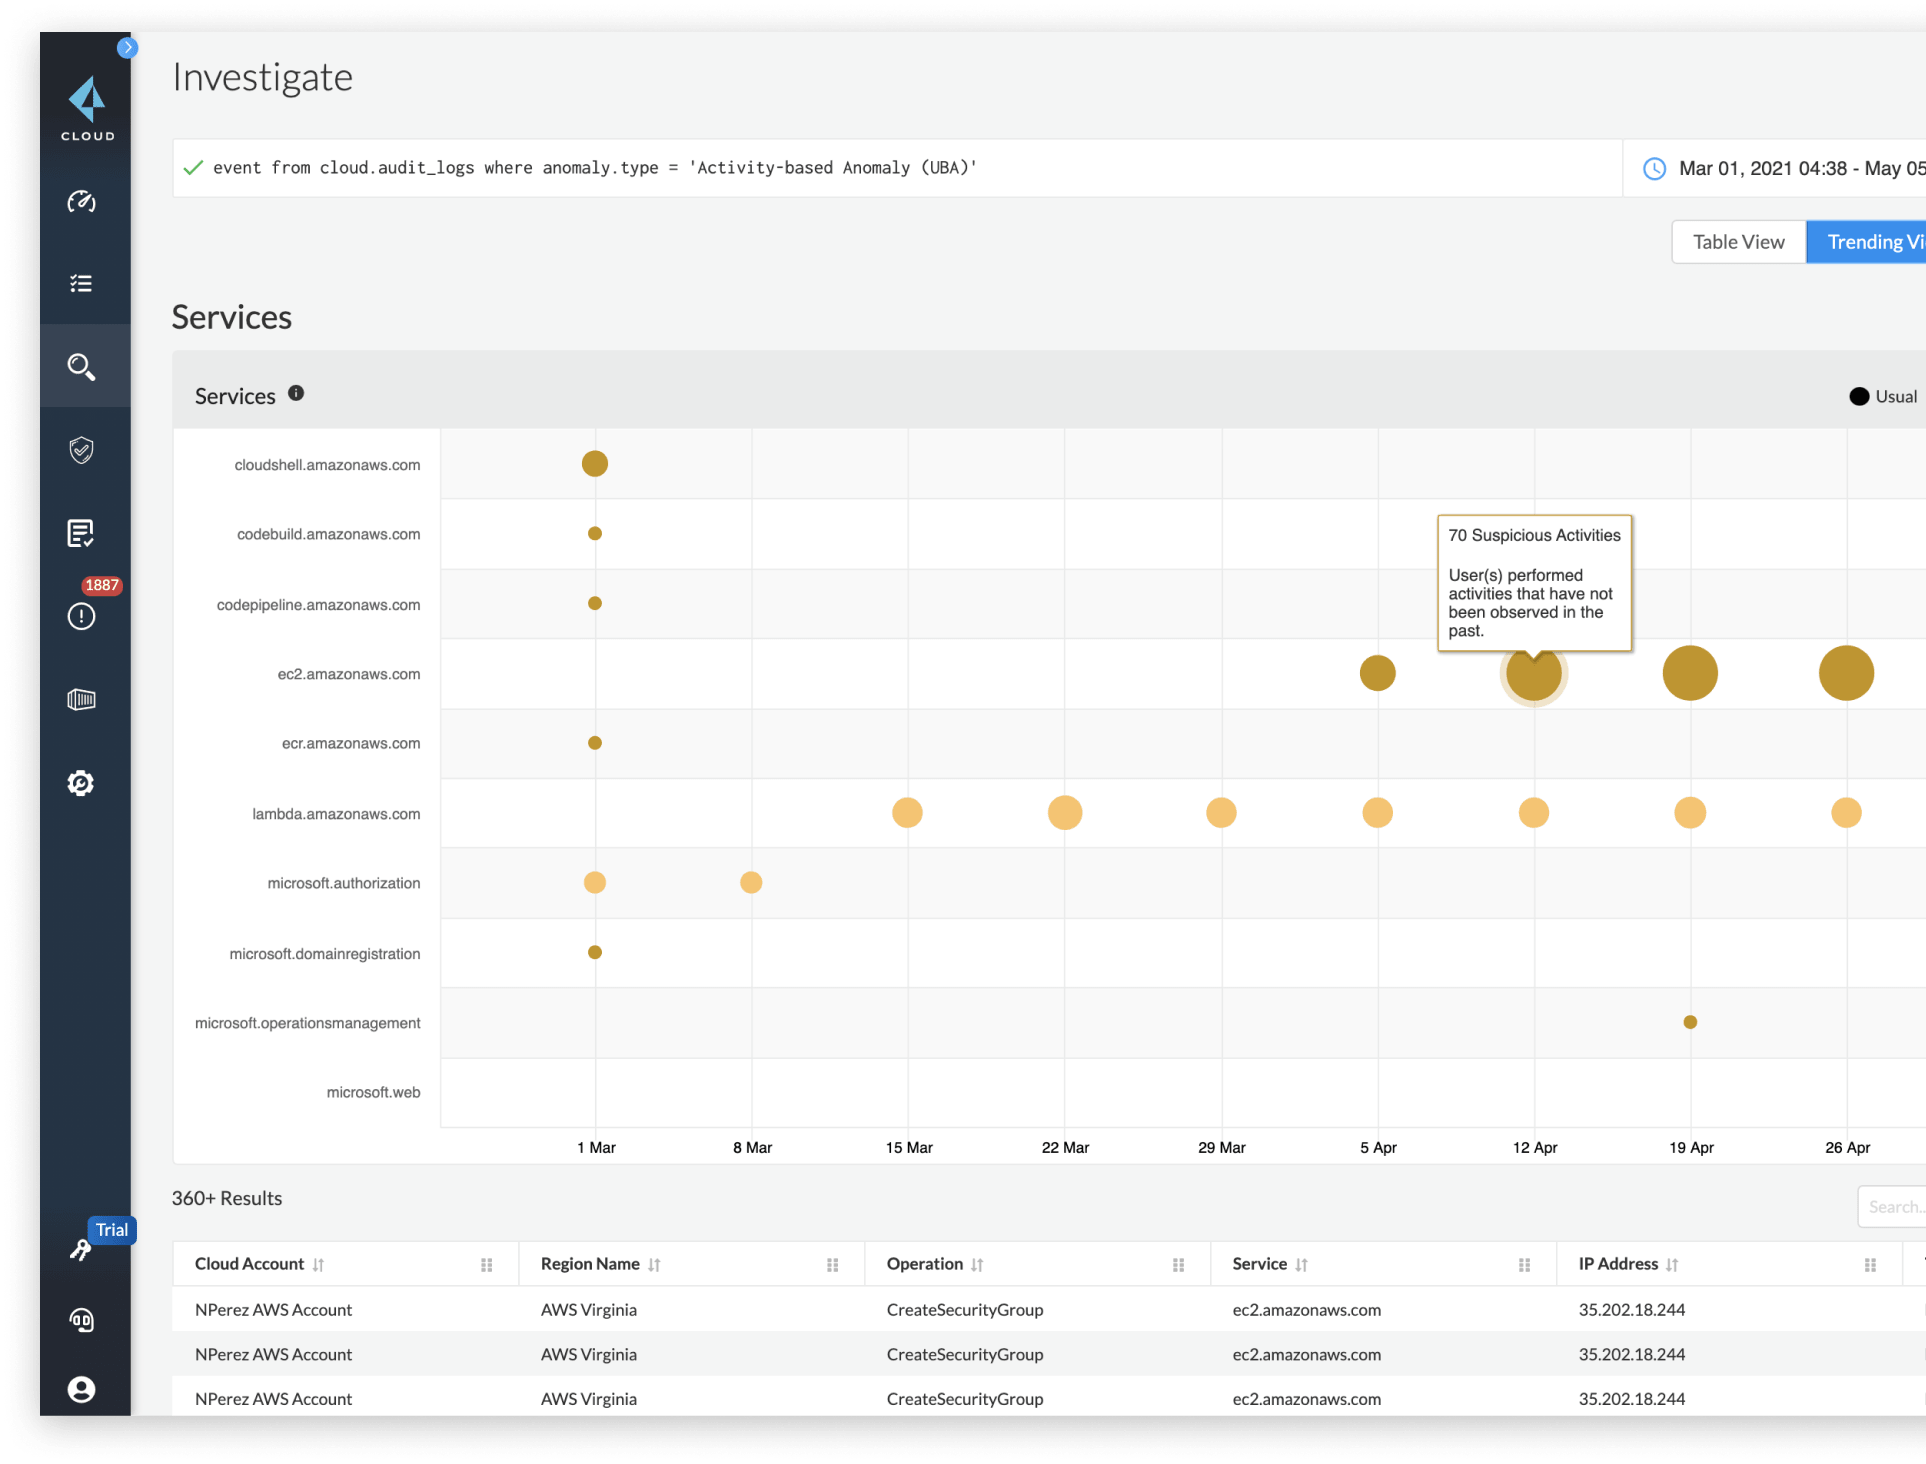This screenshot has width=1926, height=1464.
Task: Click the Services info icon
Action: click(296, 393)
